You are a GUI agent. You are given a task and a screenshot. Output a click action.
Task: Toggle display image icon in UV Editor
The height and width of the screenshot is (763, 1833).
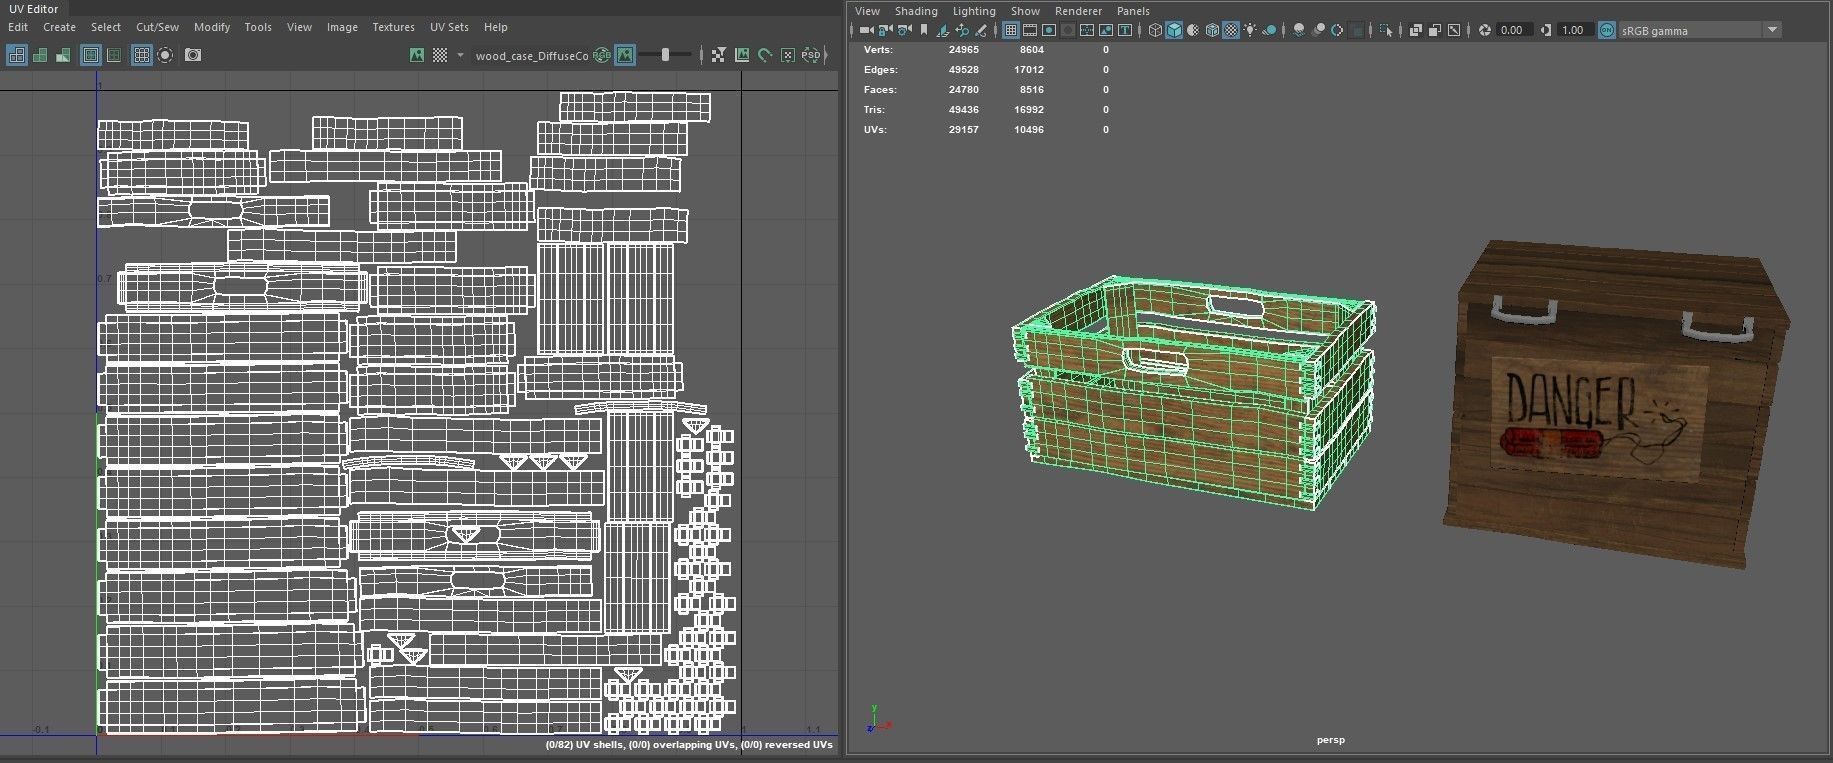point(417,55)
